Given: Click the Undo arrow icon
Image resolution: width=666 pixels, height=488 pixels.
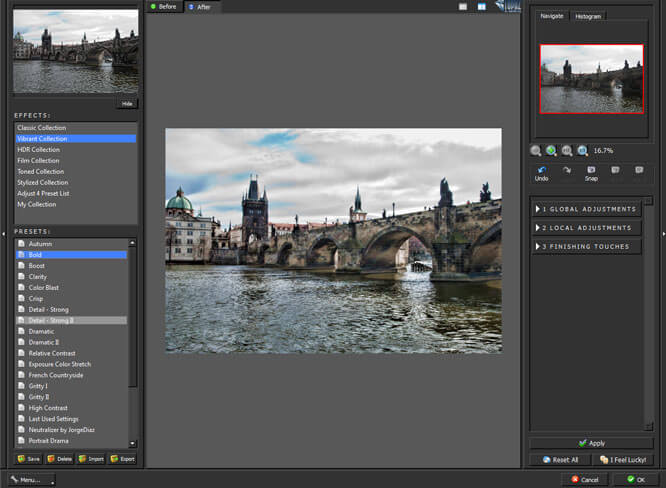Looking at the screenshot, I should pyautogui.click(x=541, y=169).
